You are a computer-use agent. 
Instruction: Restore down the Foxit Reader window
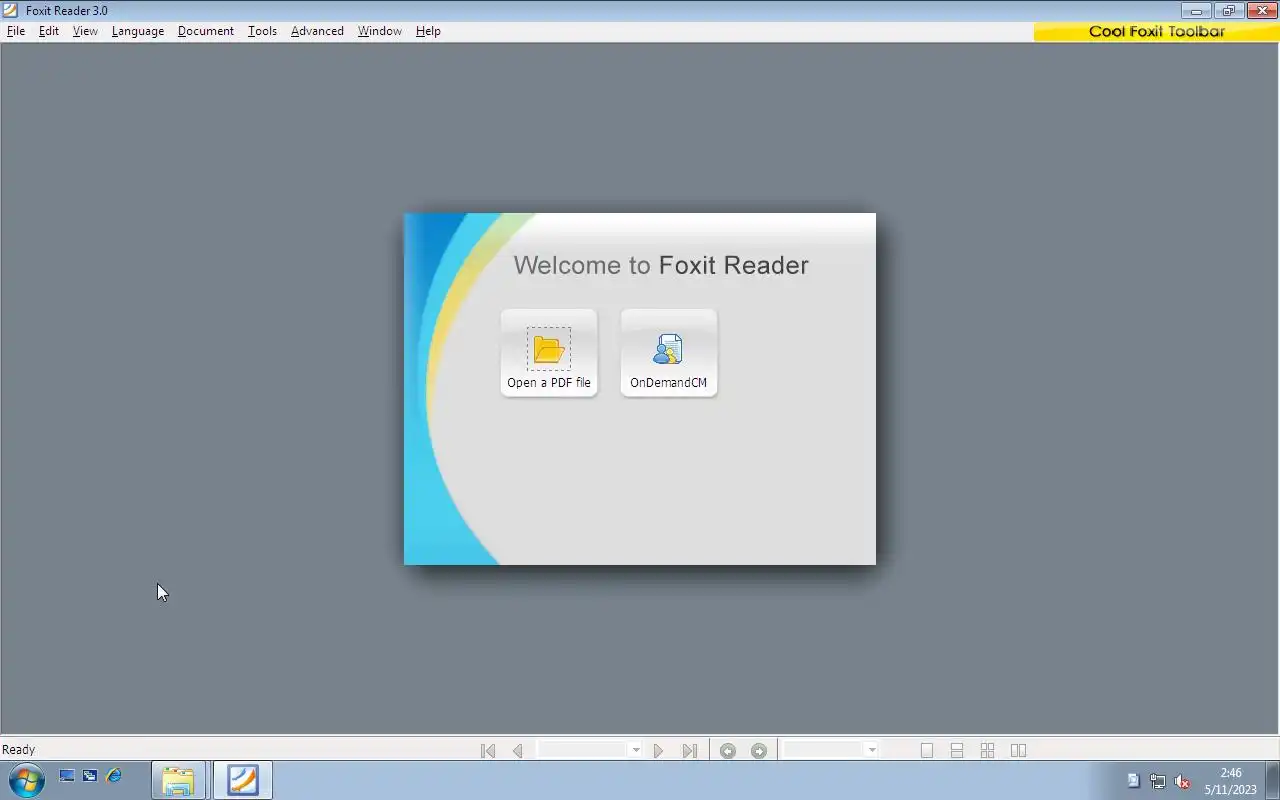1228,10
